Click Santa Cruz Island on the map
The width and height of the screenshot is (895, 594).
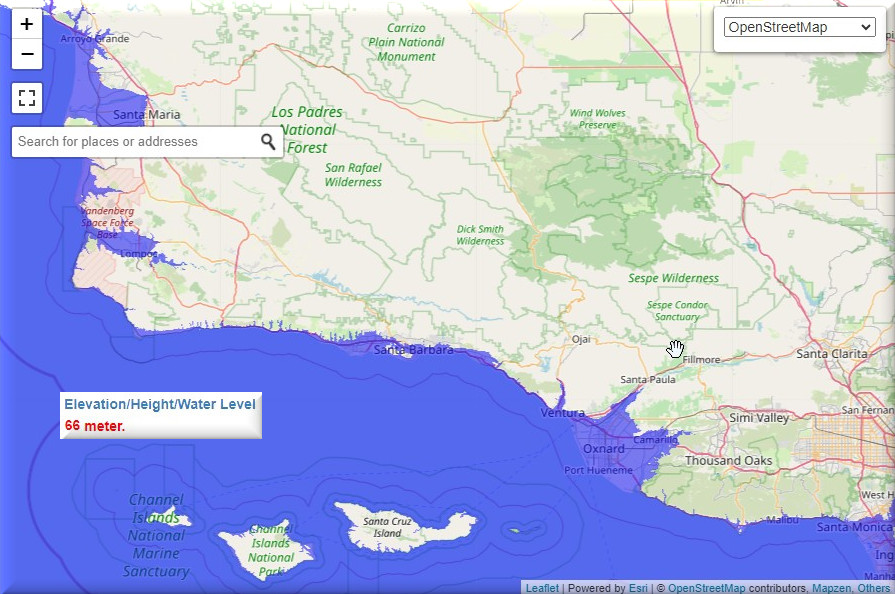pyautogui.click(x=388, y=527)
